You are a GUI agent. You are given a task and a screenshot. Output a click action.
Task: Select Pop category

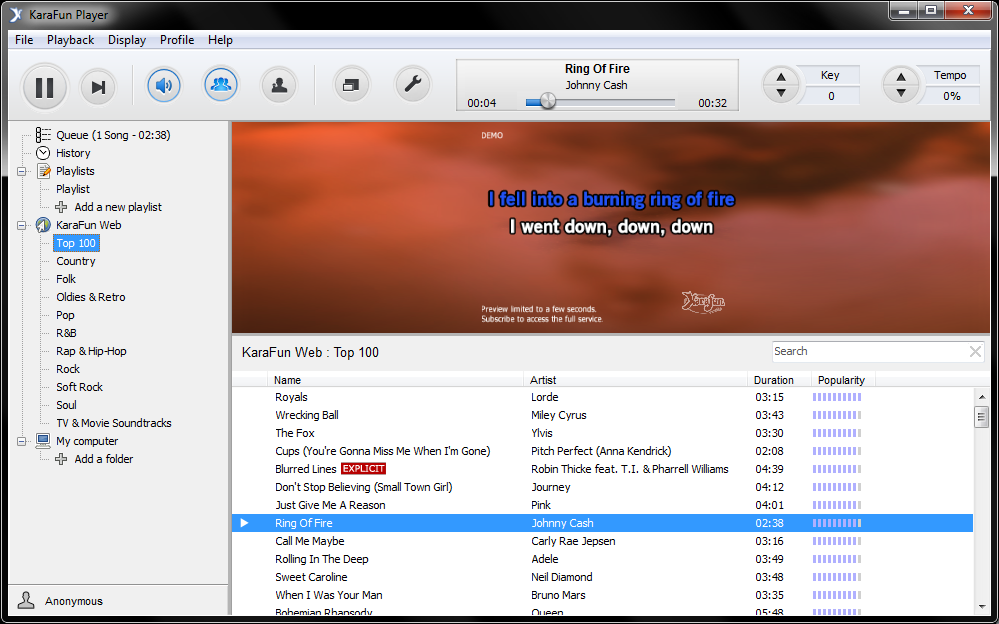(x=65, y=315)
